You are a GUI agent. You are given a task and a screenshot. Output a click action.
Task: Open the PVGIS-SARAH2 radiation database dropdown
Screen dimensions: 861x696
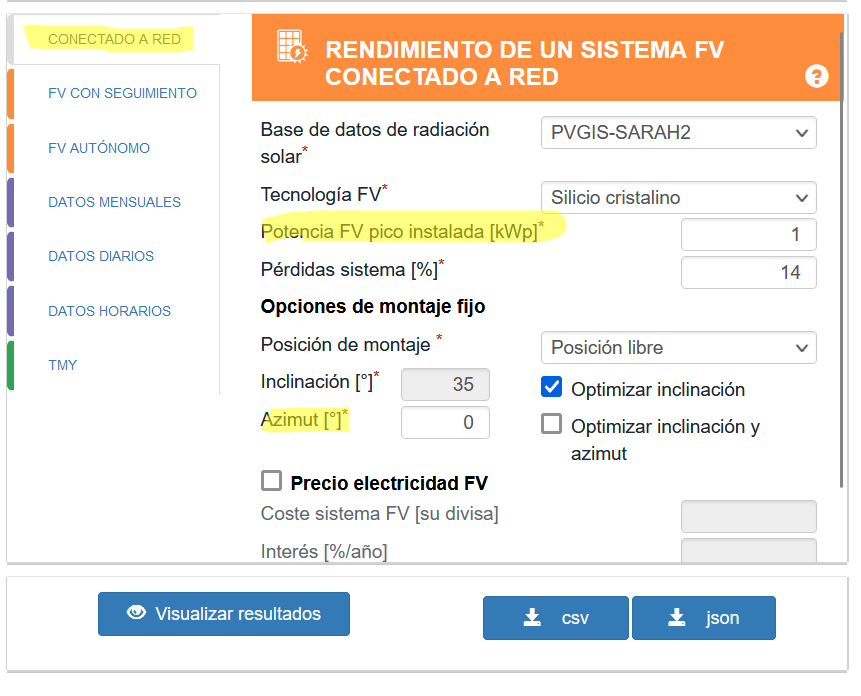point(678,133)
